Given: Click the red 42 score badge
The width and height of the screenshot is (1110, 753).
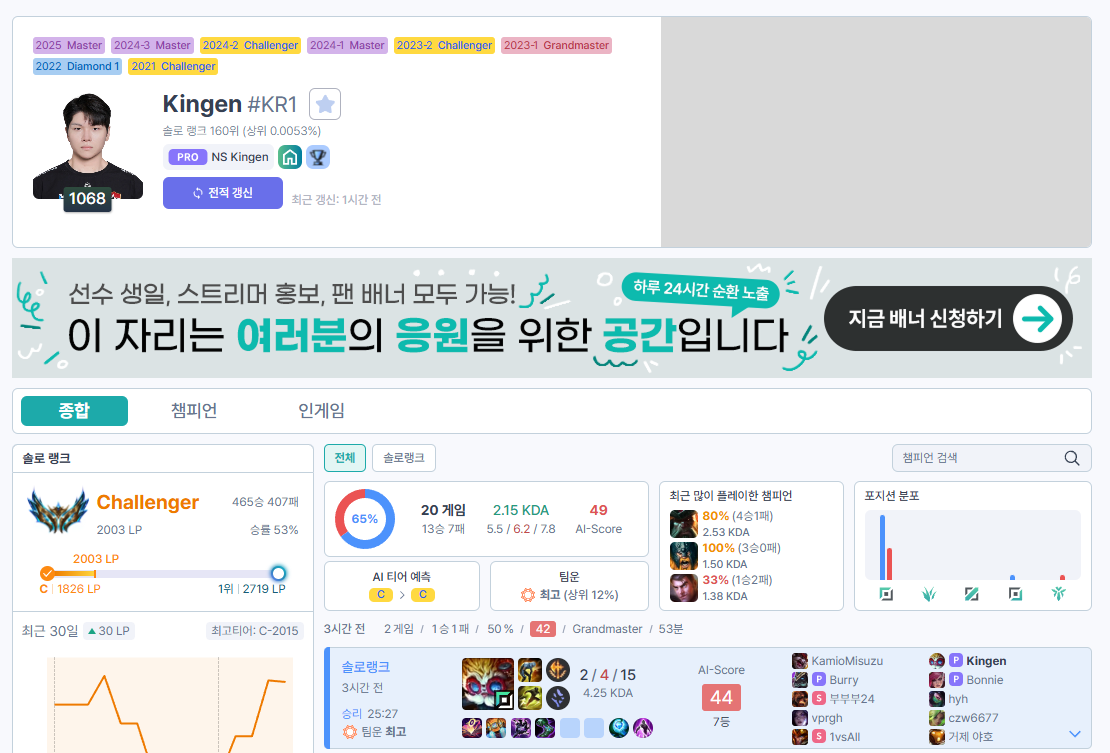Looking at the screenshot, I should tap(543, 629).
